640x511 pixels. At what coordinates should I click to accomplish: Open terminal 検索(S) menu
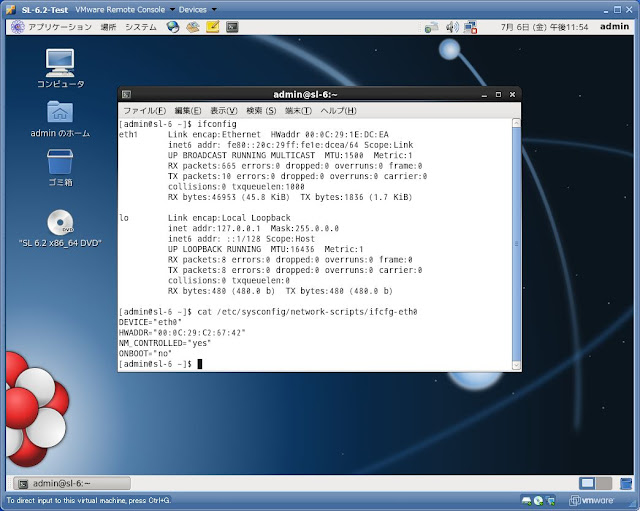tap(261, 111)
